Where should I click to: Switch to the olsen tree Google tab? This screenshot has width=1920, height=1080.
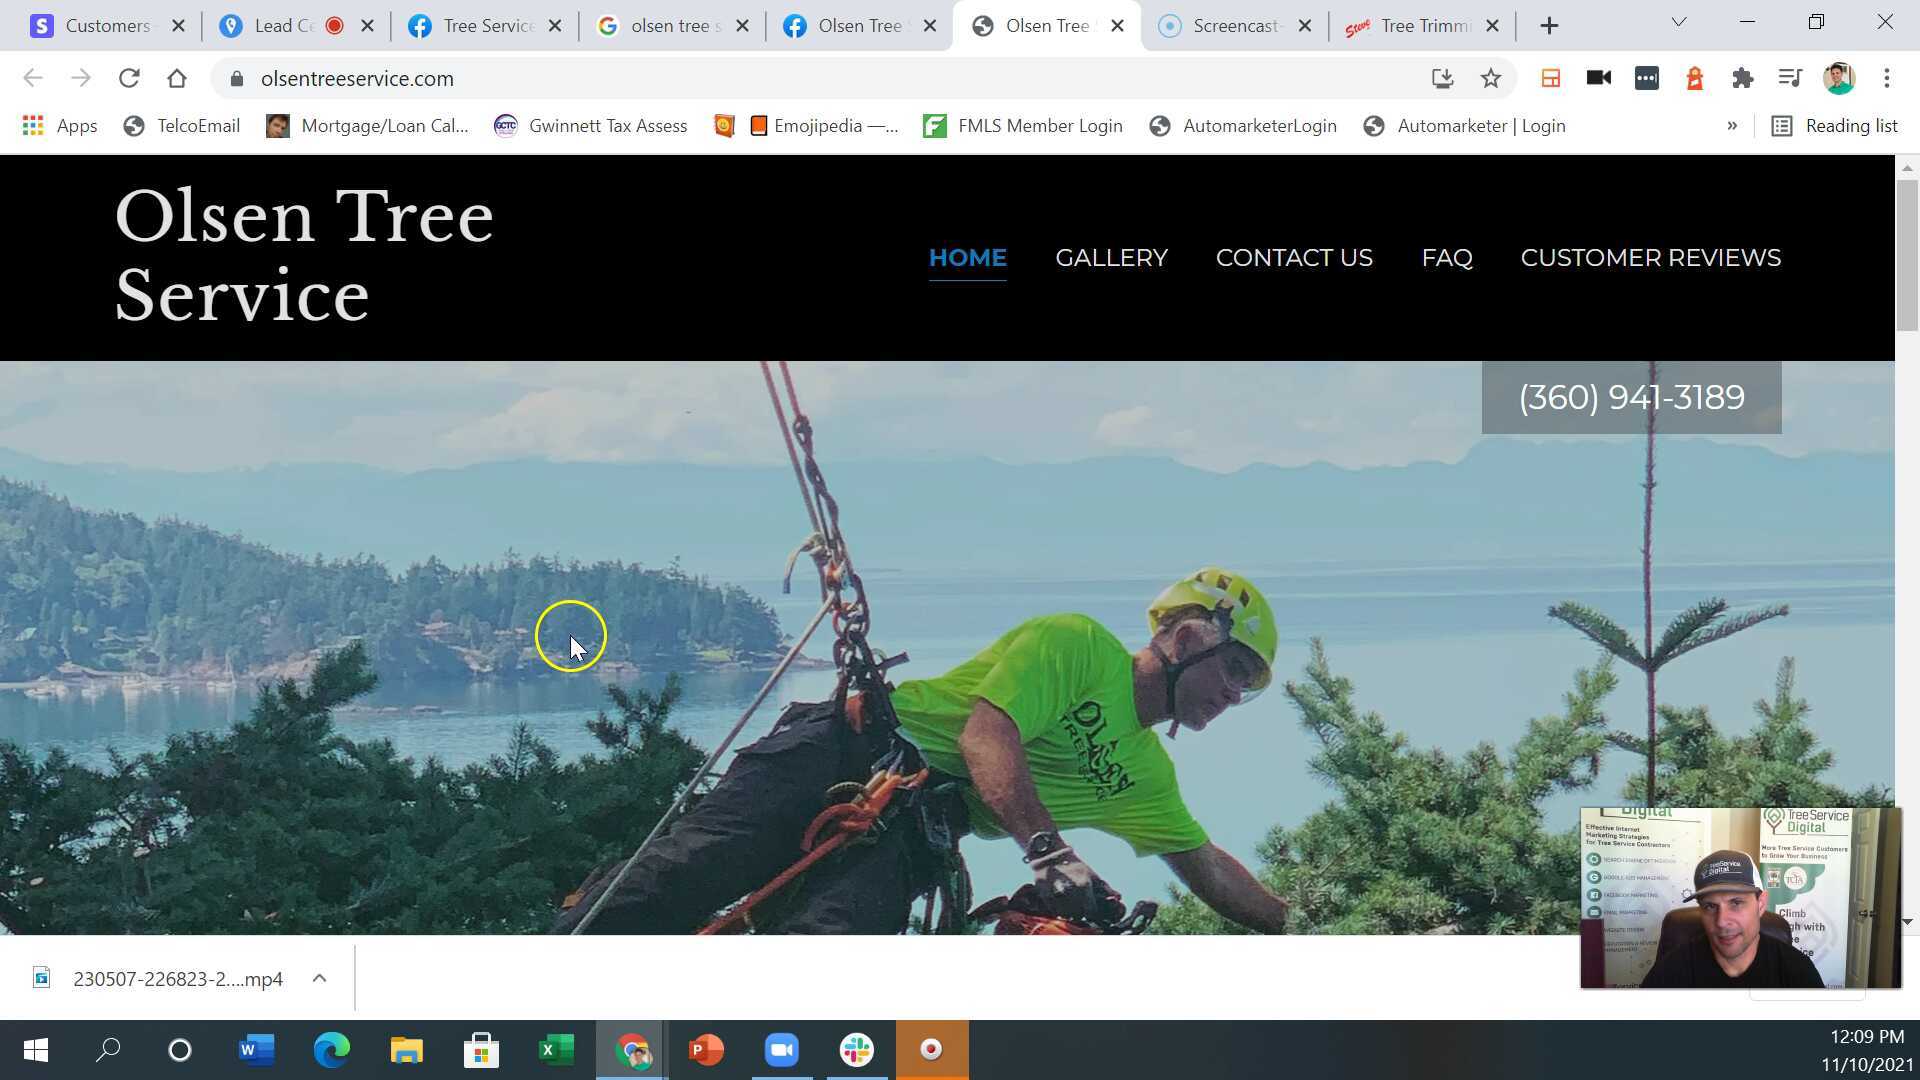[x=672, y=26]
